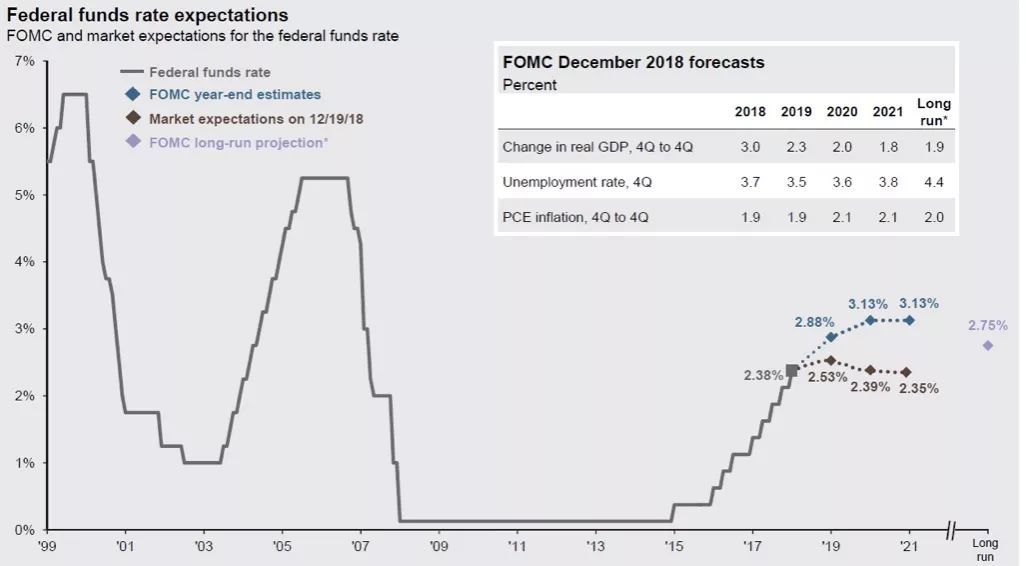The height and width of the screenshot is (566, 1026).
Task: Select the Unemployment rate, 4Q row label
Action: pyautogui.click(x=576, y=183)
